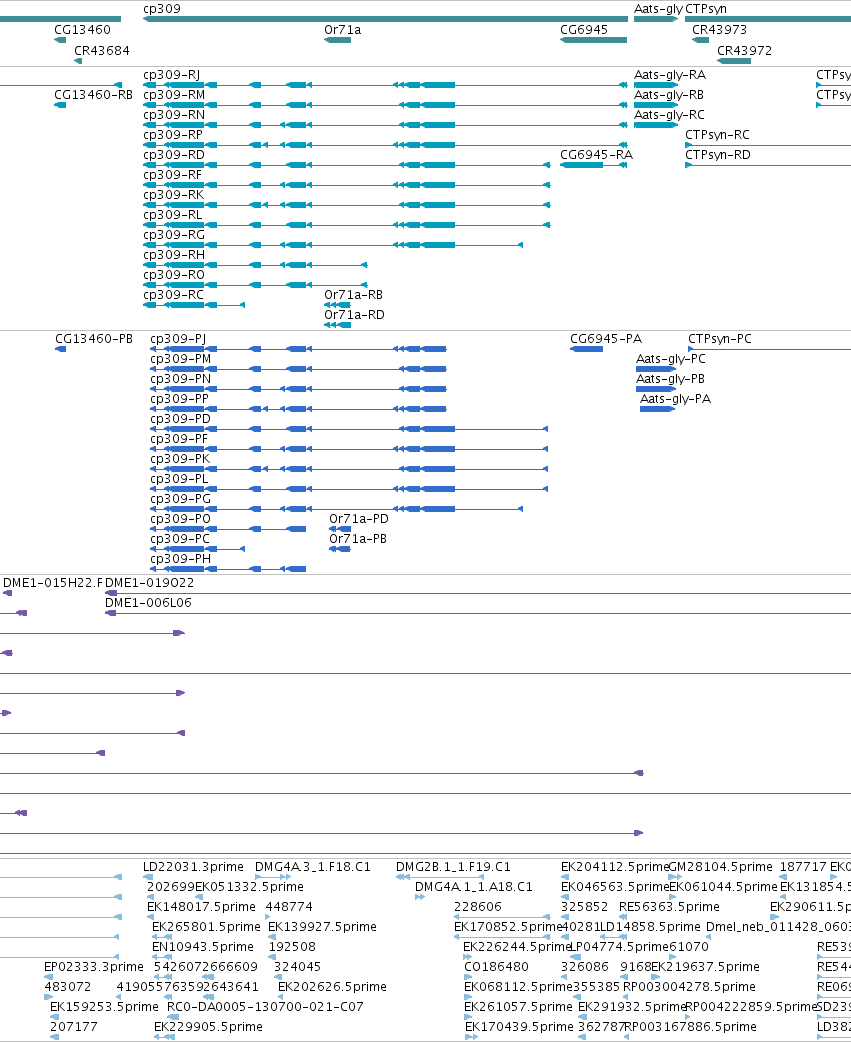Select the Or71a gene label
The width and height of the screenshot is (851, 1042).
click(343, 30)
